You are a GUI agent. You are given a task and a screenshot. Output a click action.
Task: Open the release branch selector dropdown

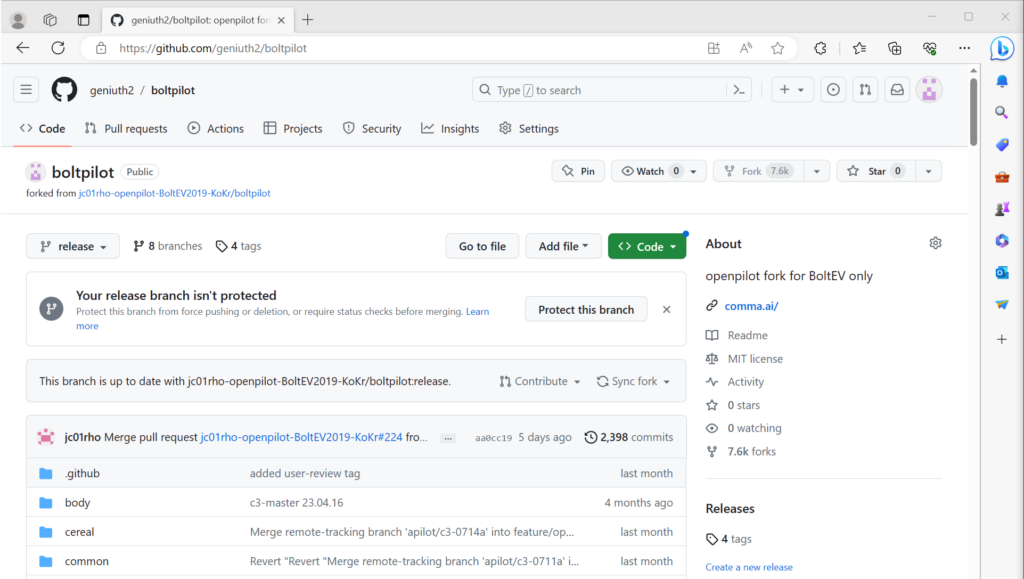pyautogui.click(x=73, y=246)
